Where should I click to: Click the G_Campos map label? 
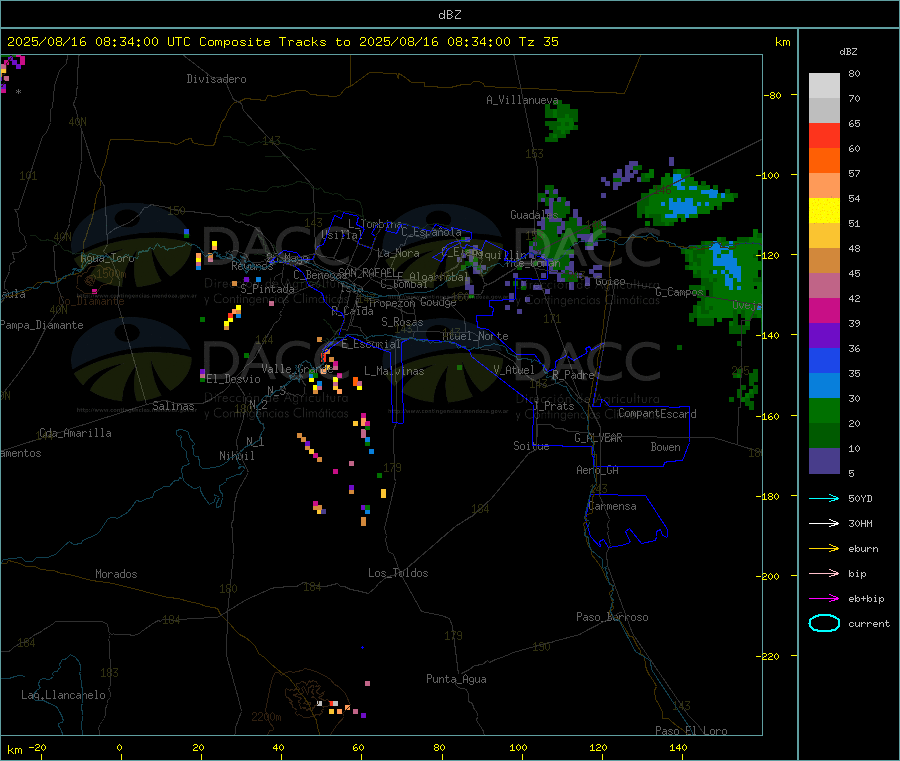point(679,292)
